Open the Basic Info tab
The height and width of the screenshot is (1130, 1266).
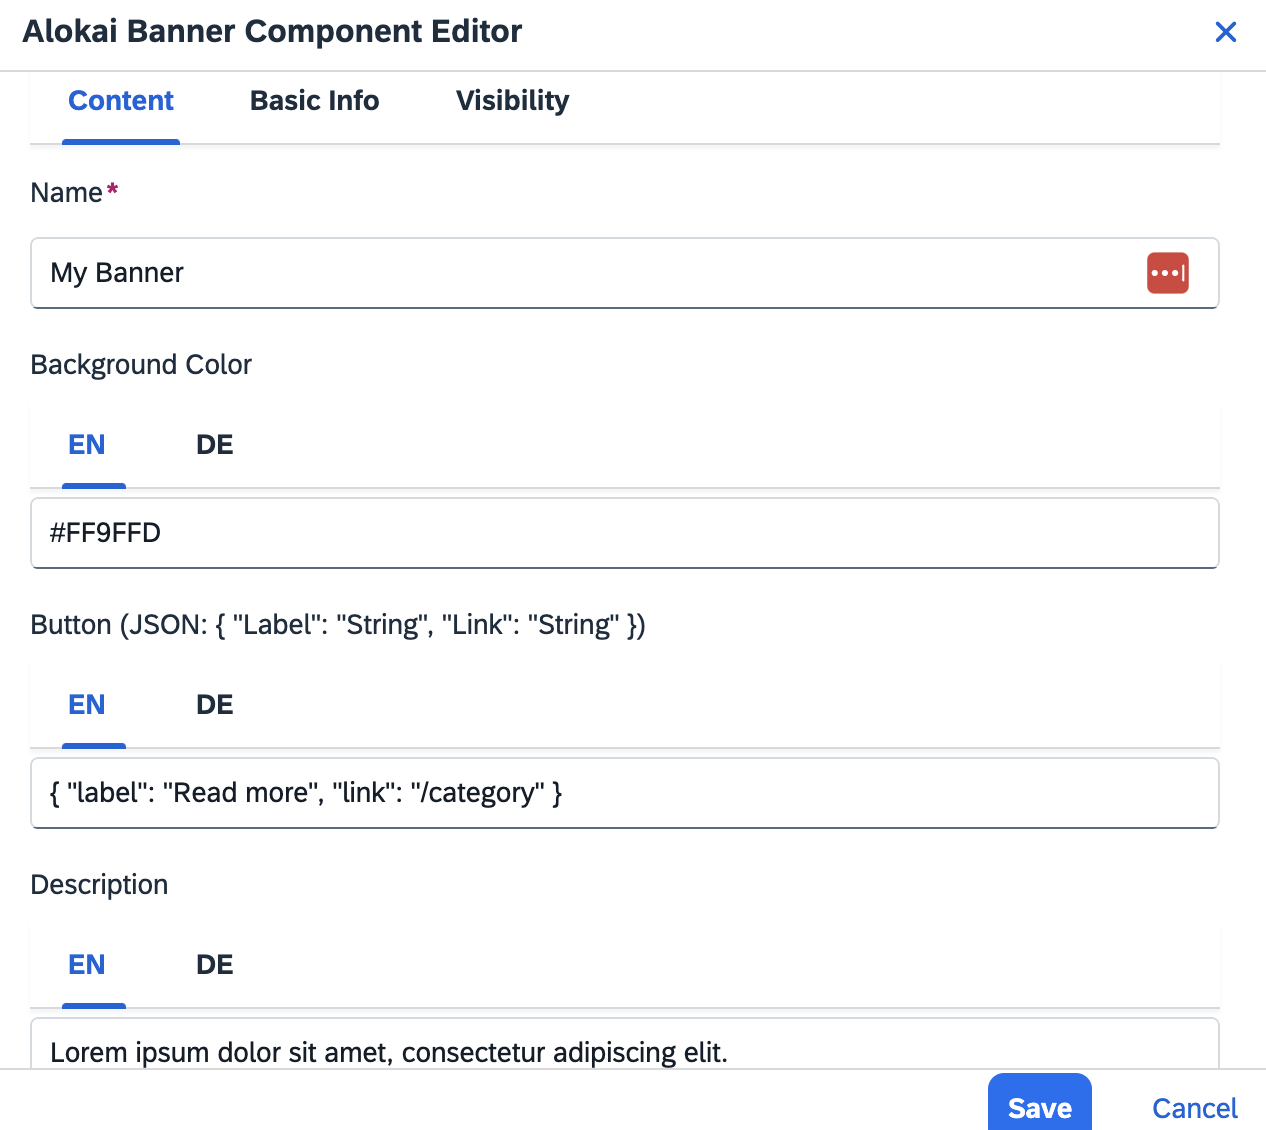point(314,101)
